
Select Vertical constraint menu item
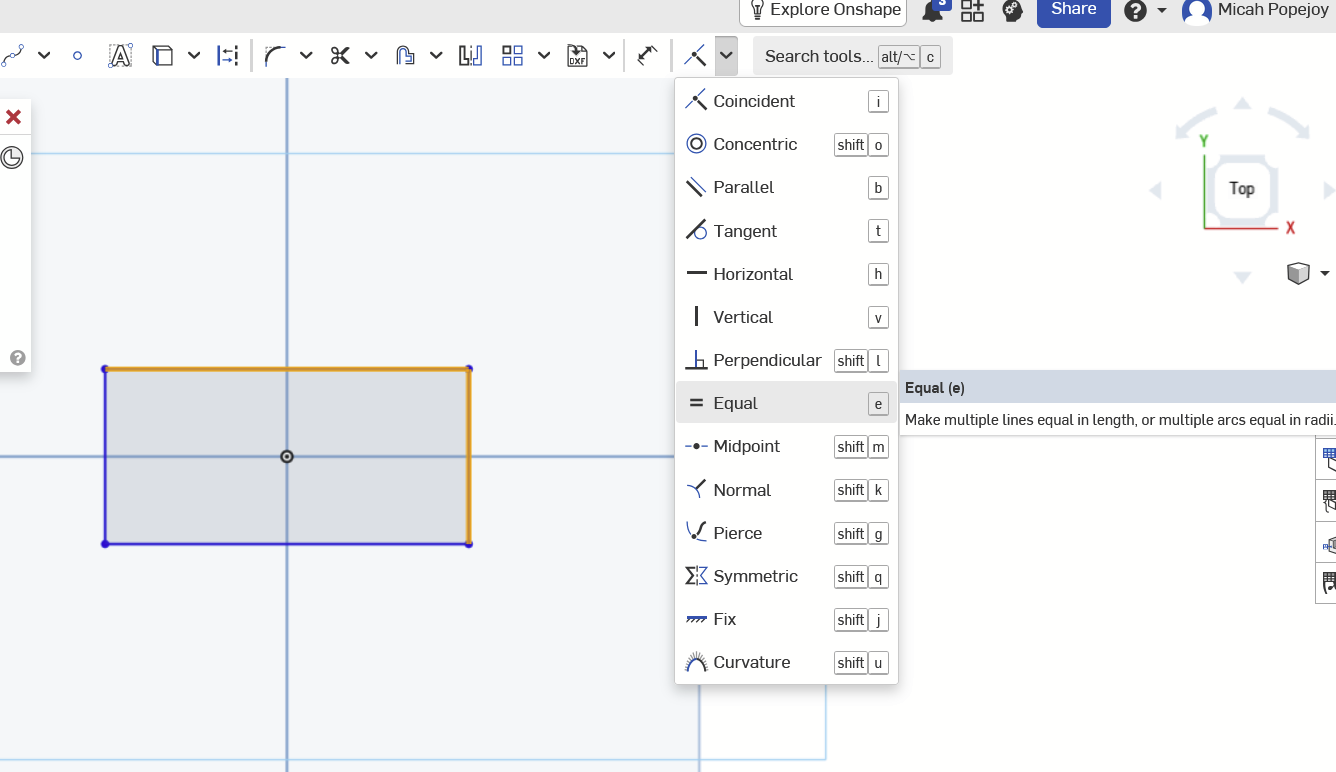pyautogui.click(x=786, y=317)
